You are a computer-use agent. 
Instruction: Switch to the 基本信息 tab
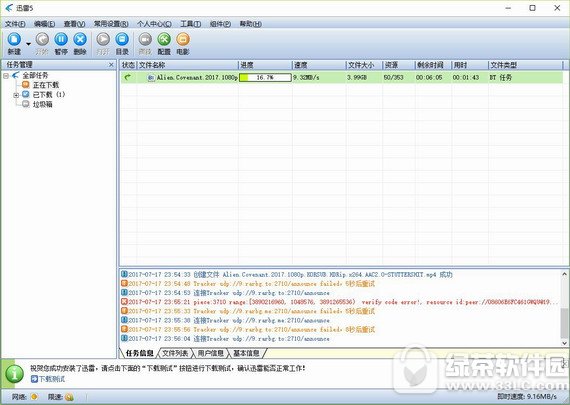click(246, 353)
